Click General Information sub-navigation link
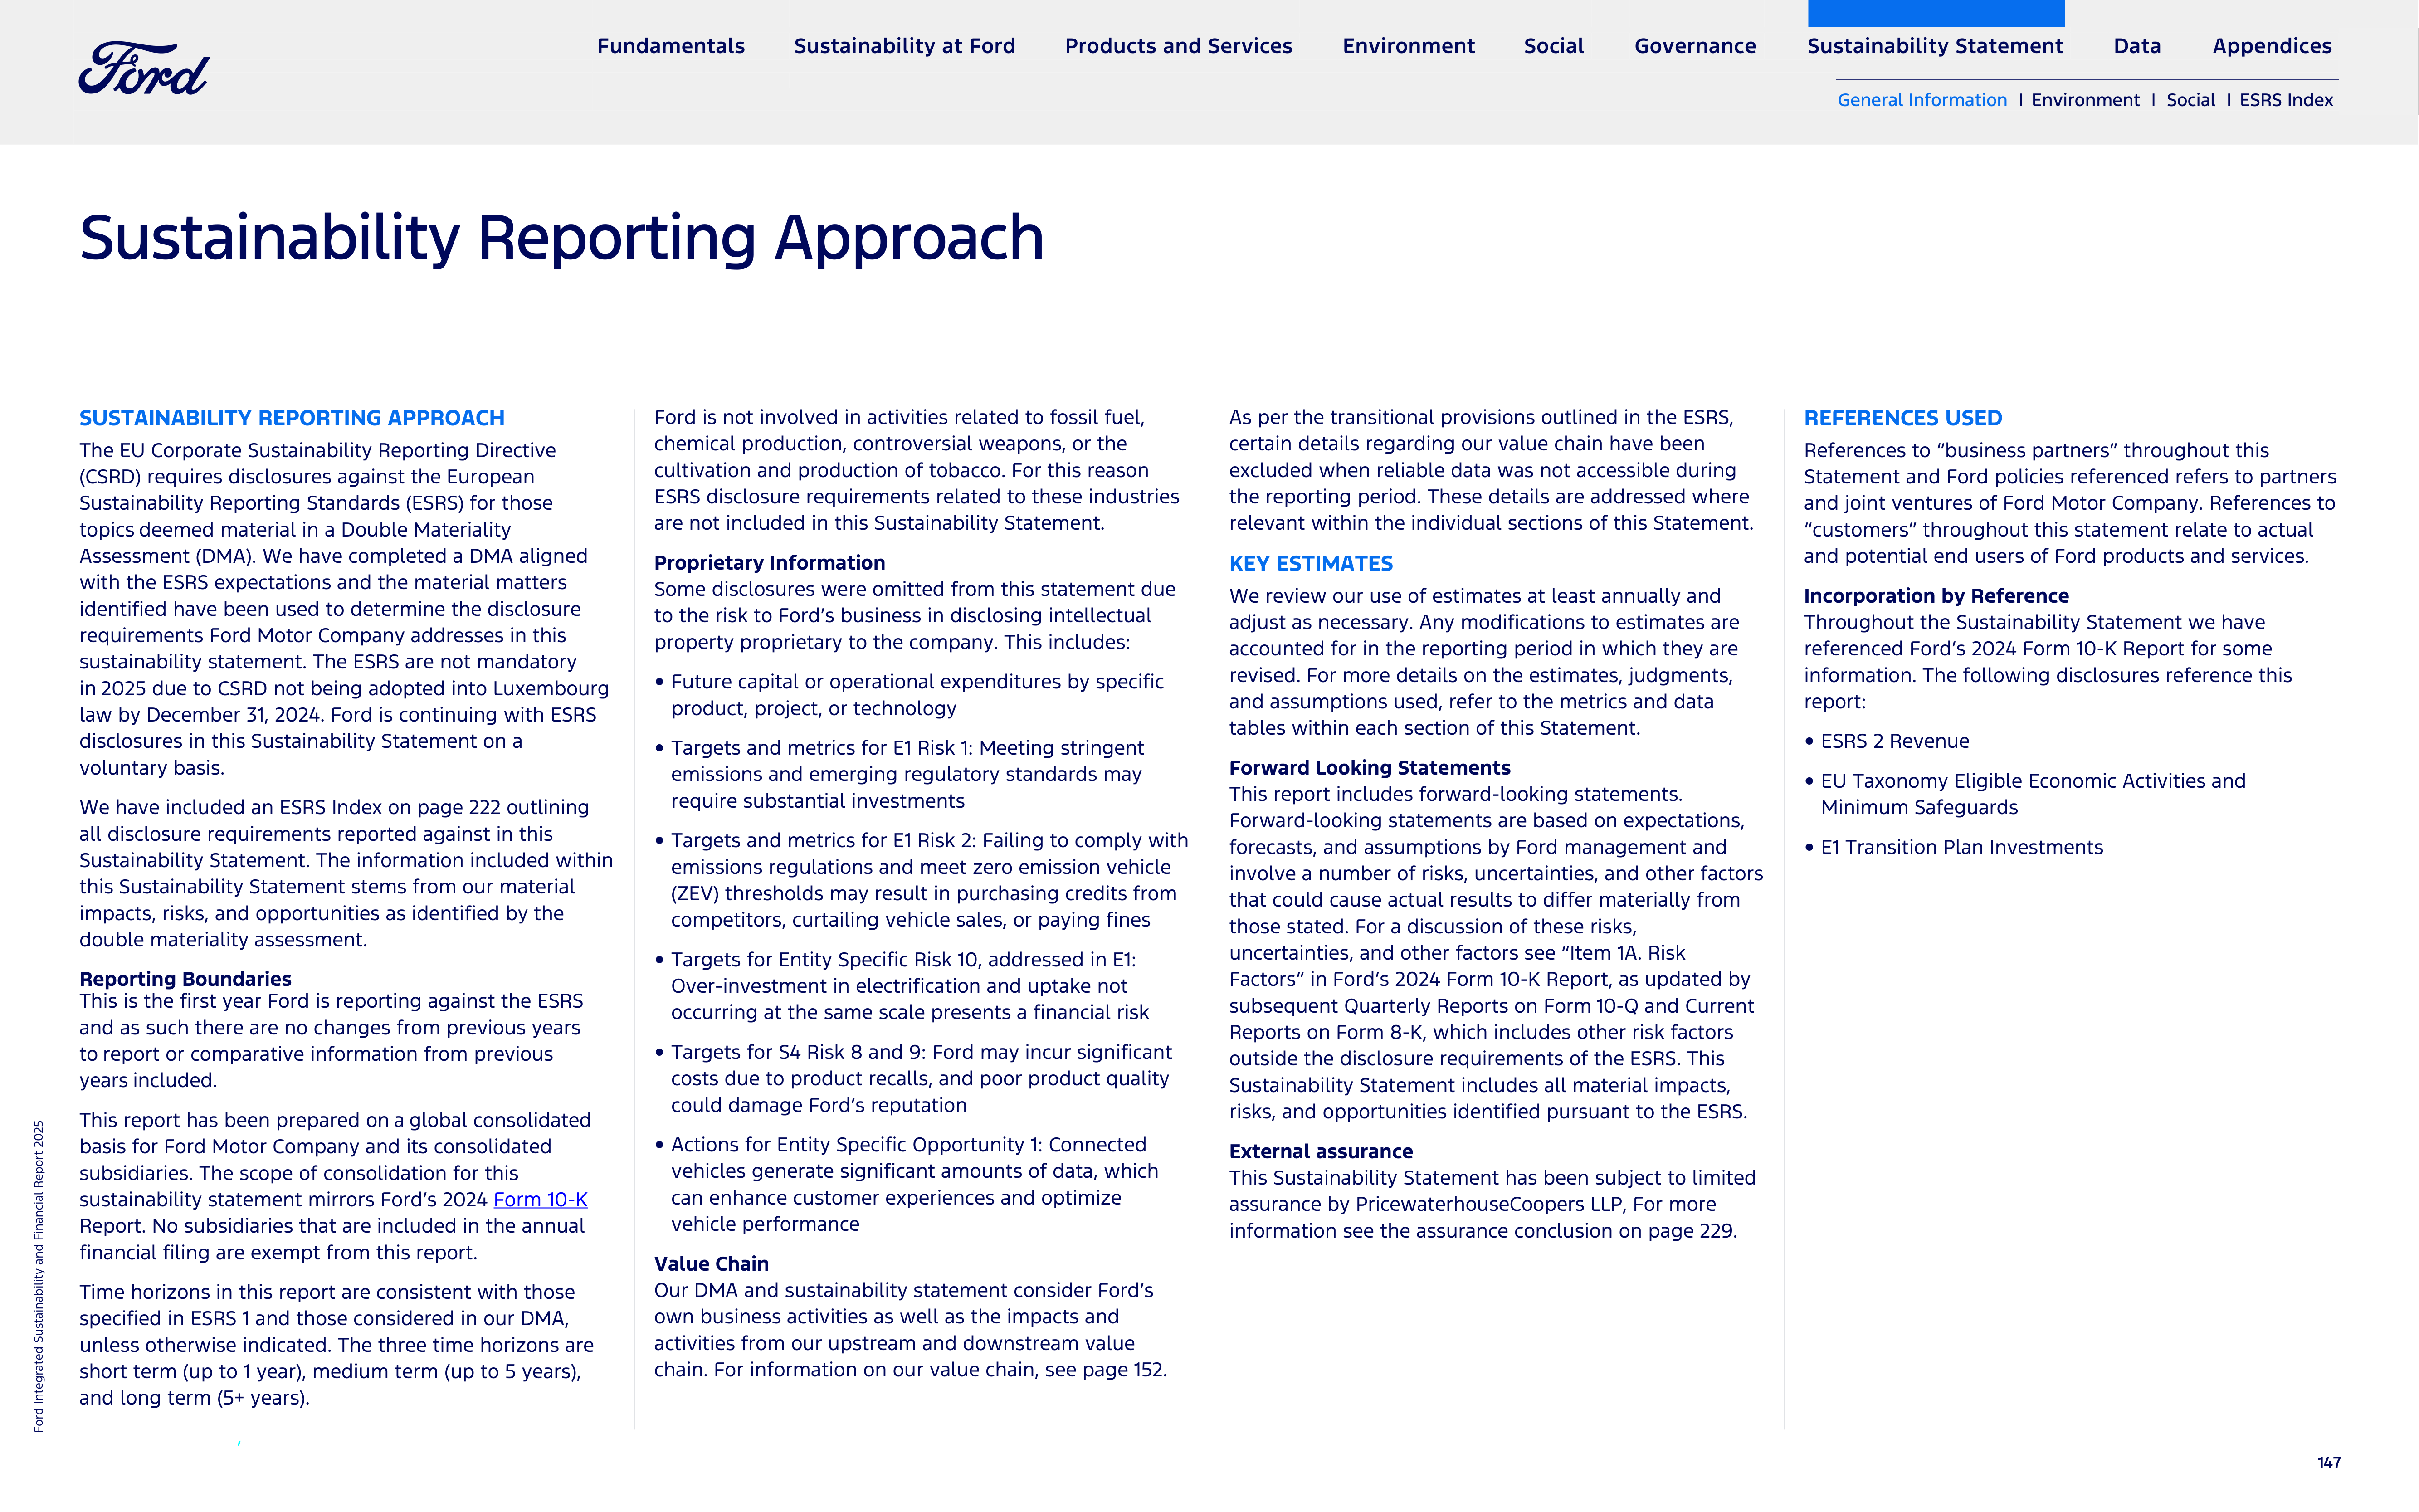This screenshot has width=2419, height=1512. [1922, 100]
